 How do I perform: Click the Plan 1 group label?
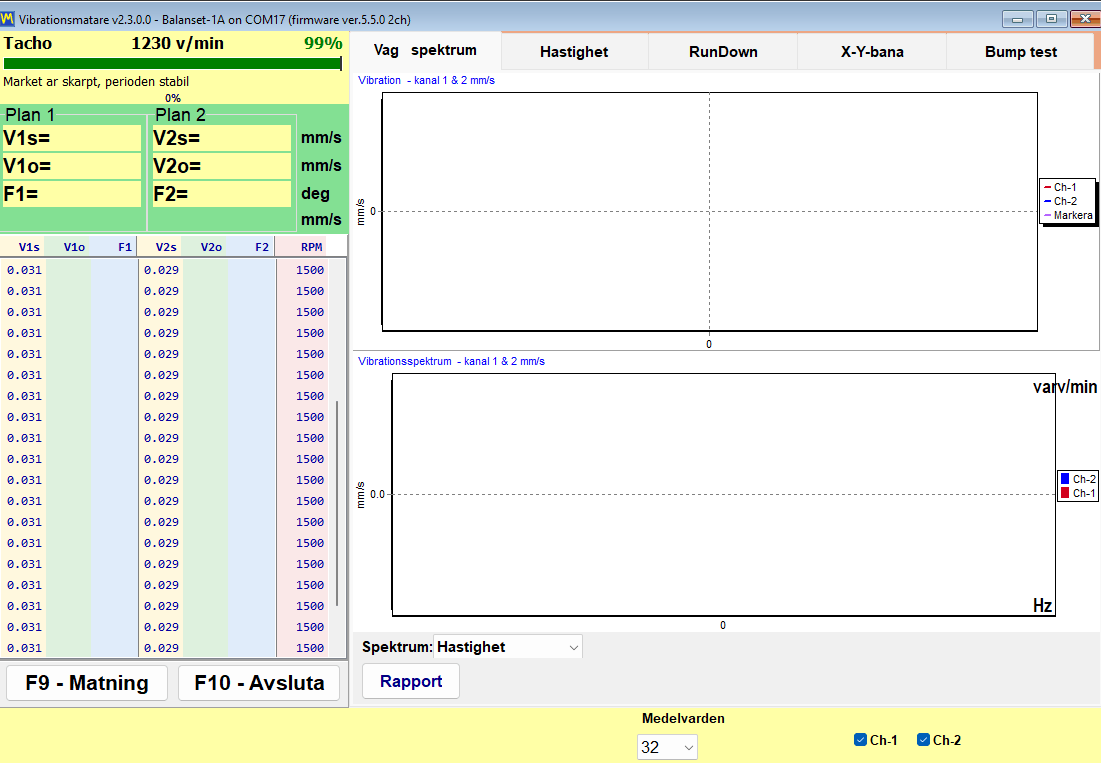point(29,114)
